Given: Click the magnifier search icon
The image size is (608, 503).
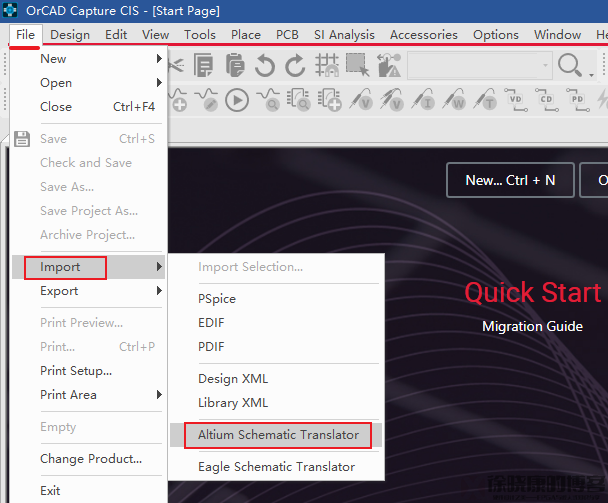Looking at the screenshot, I should 570,66.
